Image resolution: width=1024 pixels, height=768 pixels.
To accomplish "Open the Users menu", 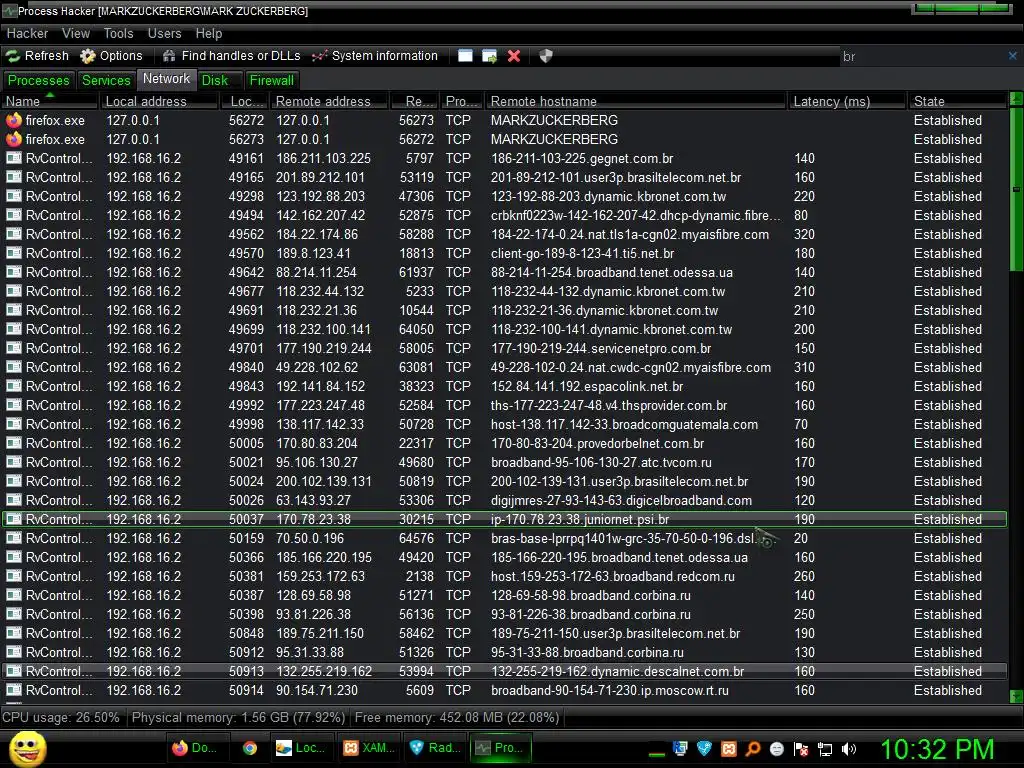I will (x=165, y=33).
